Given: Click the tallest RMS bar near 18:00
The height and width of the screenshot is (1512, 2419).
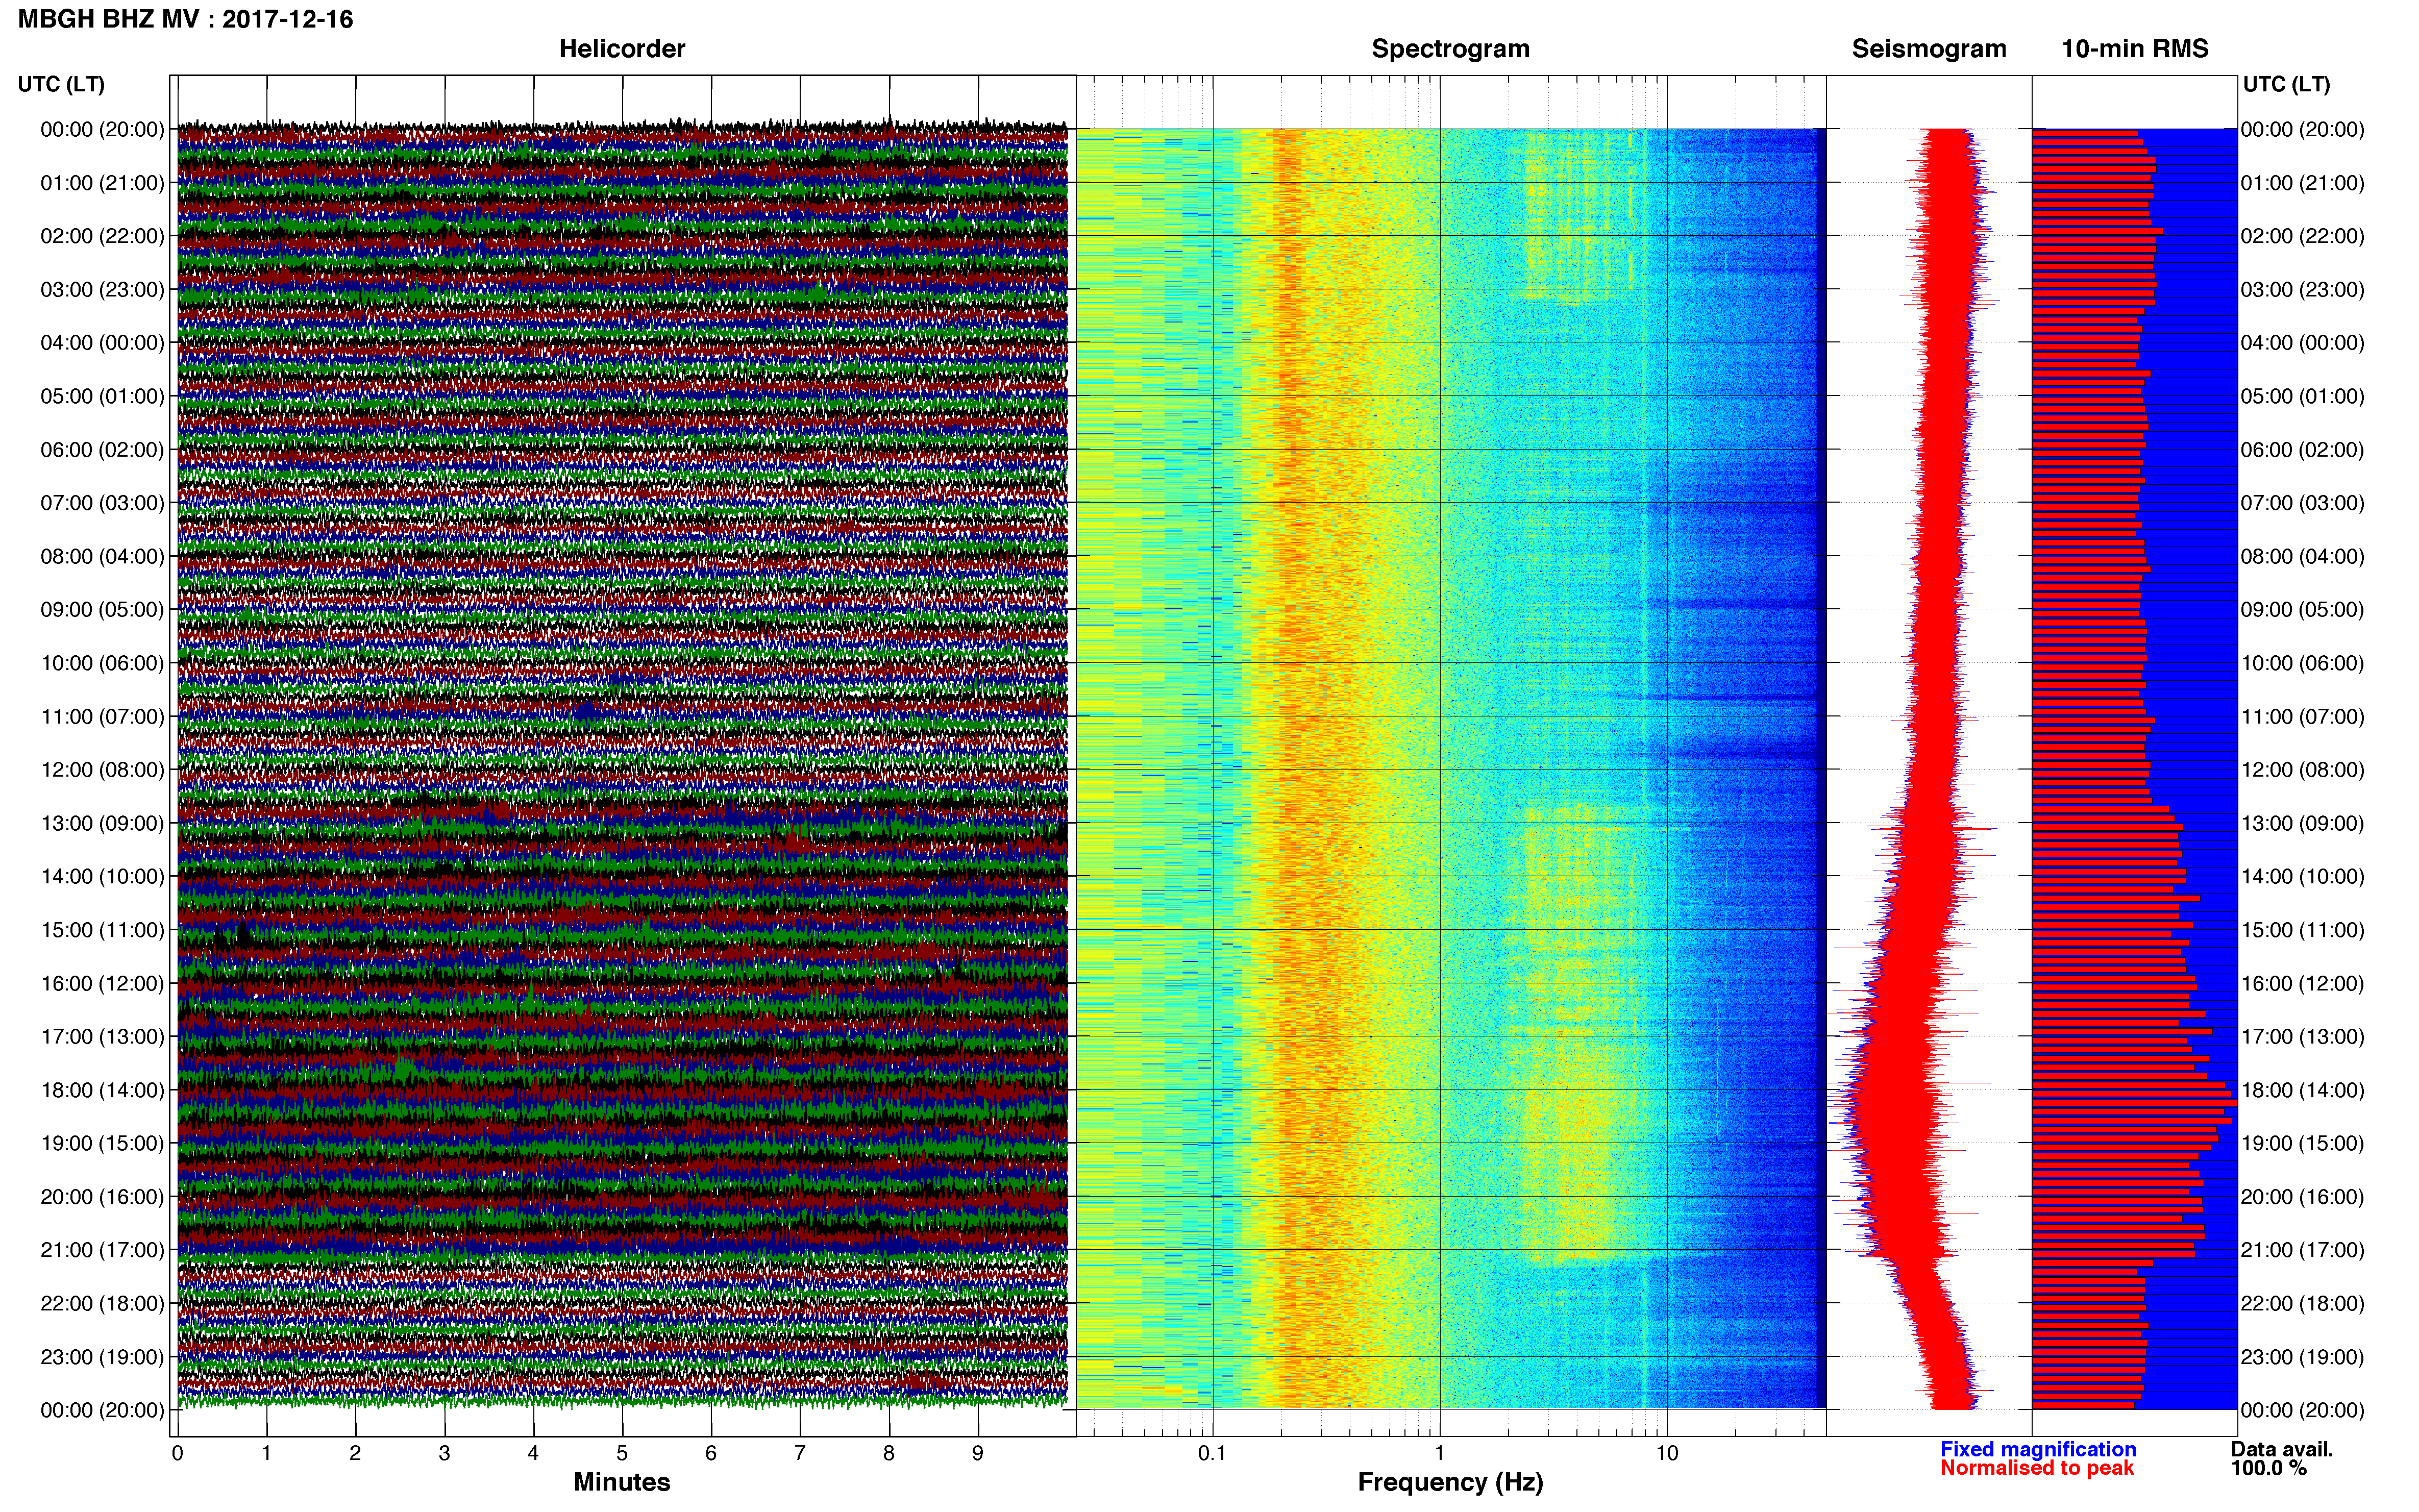Looking at the screenshot, I should 2134,1103.
